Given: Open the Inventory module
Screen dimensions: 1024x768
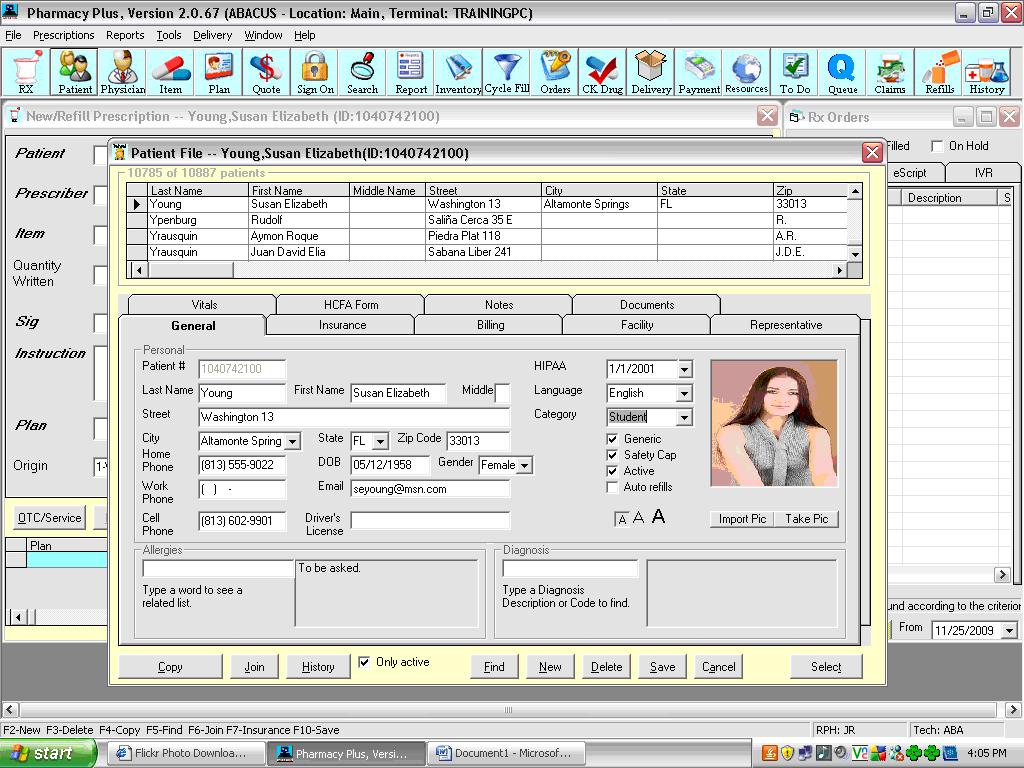Looking at the screenshot, I should (x=458, y=72).
